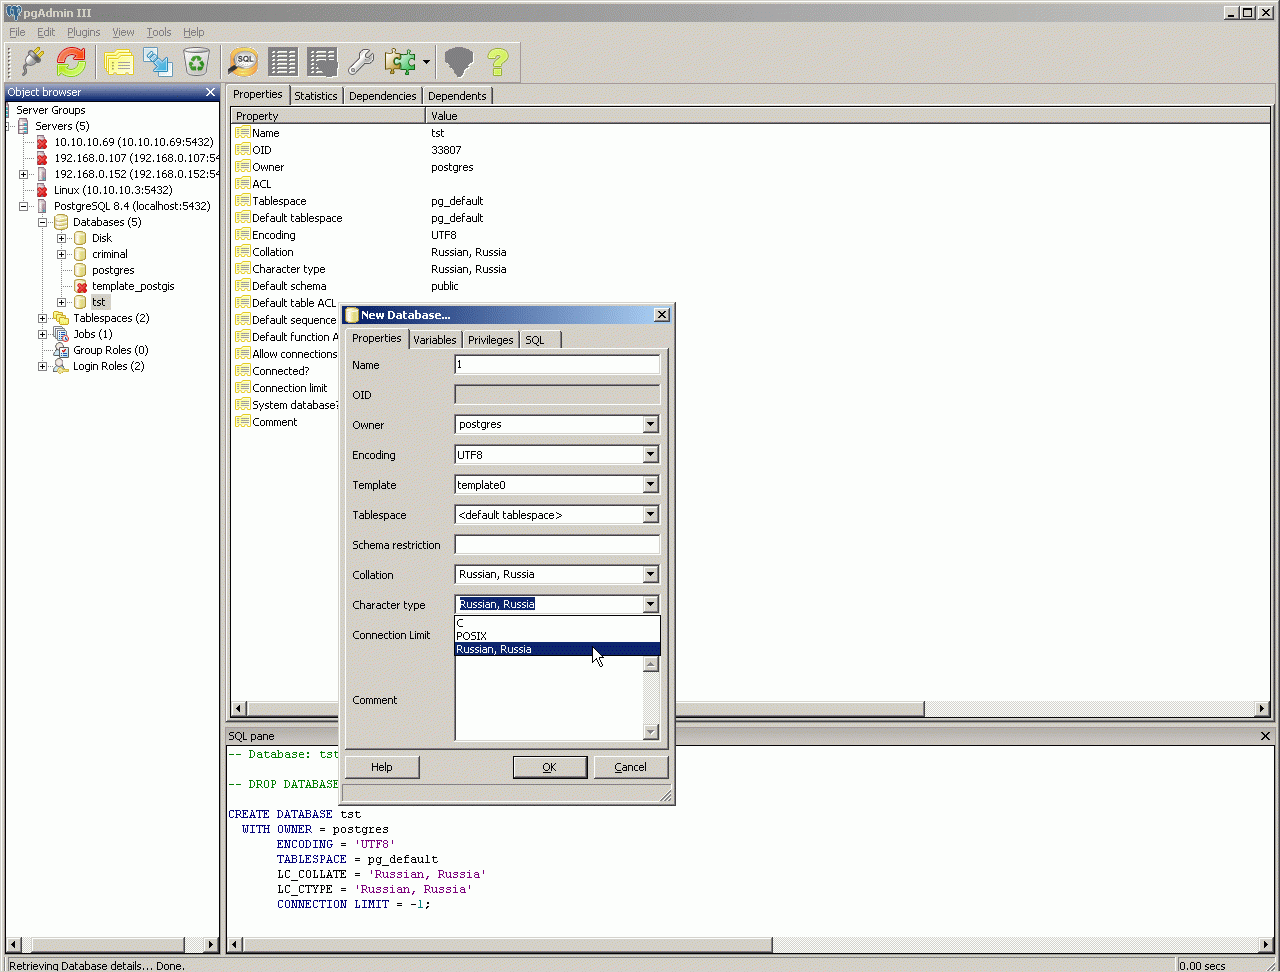Image resolution: width=1280 pixels, height=972 pixels.
Task: Collapse the PostgreSQL 8.4 server node
Action: (24, 206)
